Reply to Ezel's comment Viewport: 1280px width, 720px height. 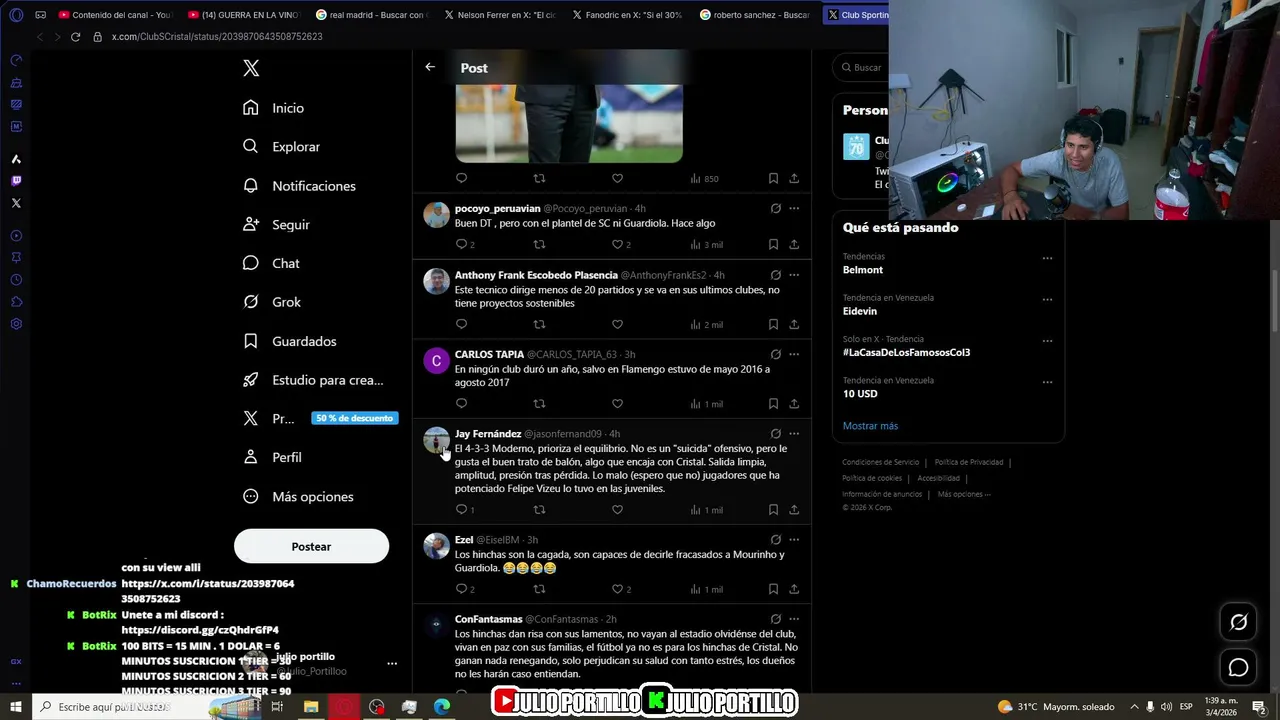click(461, 589)
